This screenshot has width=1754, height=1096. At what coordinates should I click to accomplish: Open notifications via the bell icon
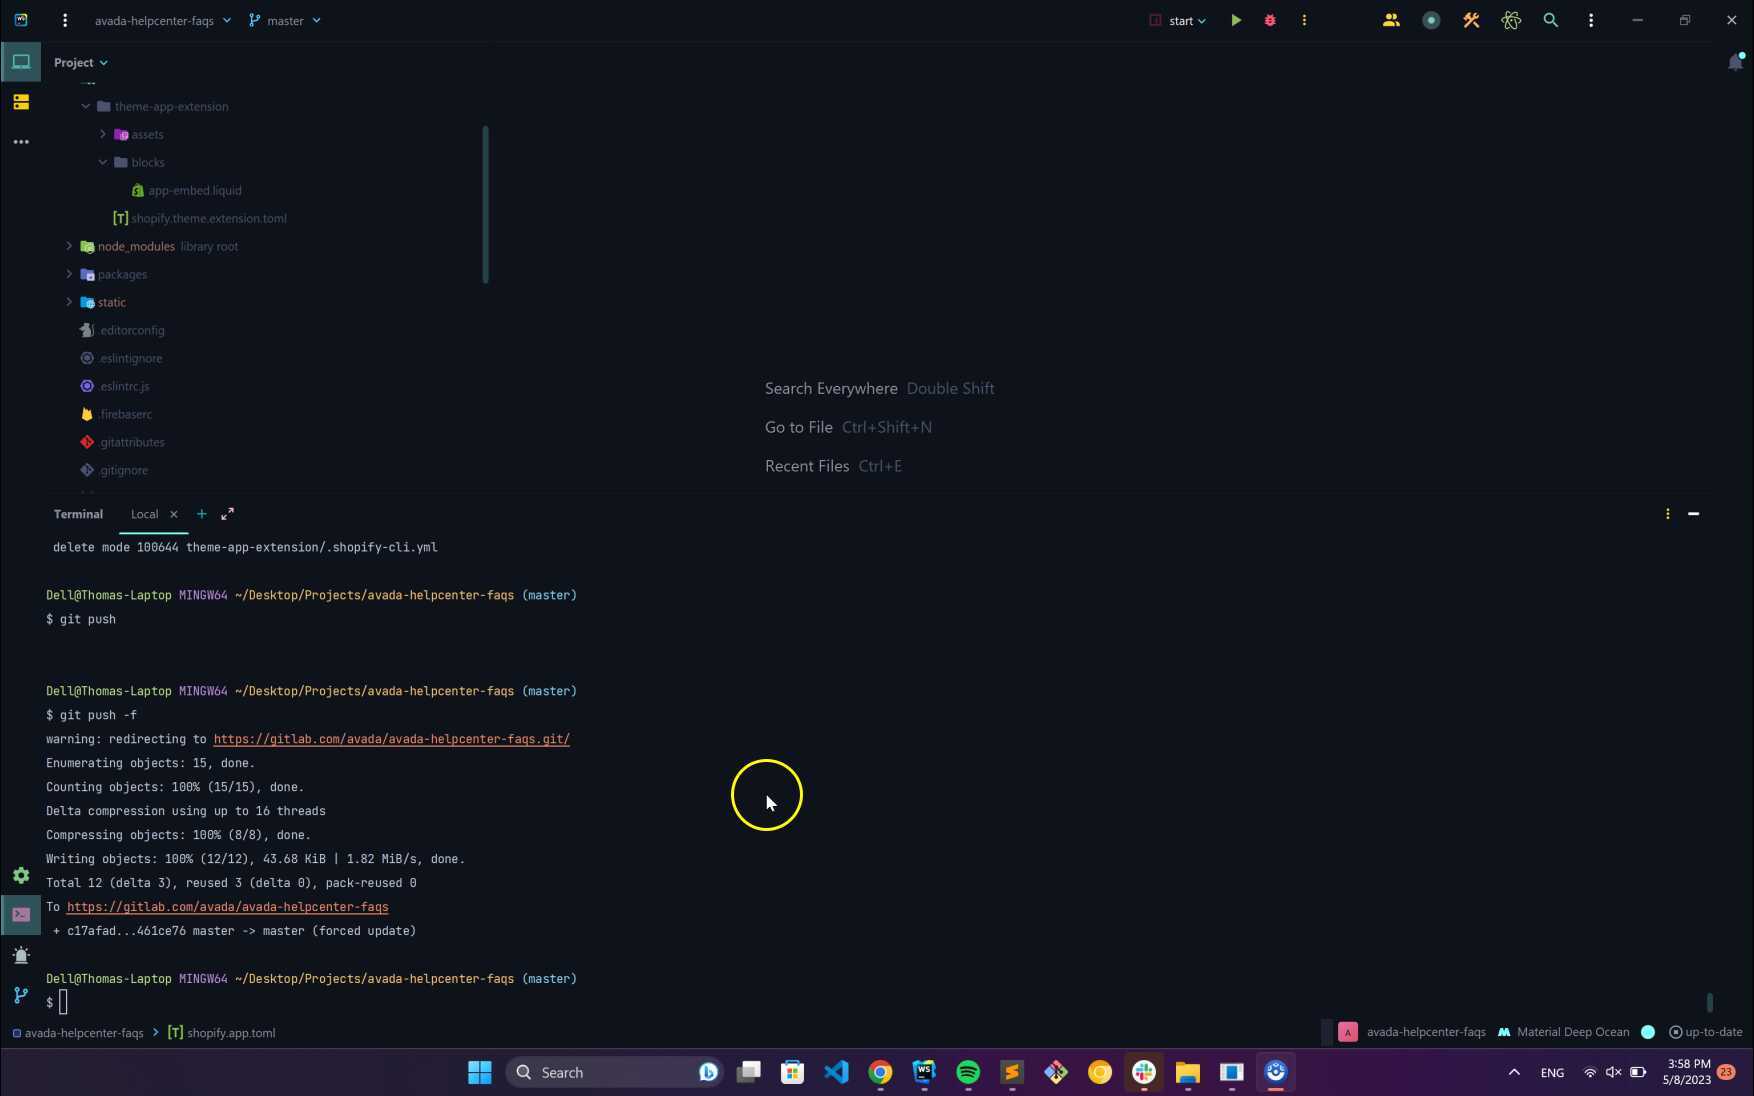tap(1734, 62)
